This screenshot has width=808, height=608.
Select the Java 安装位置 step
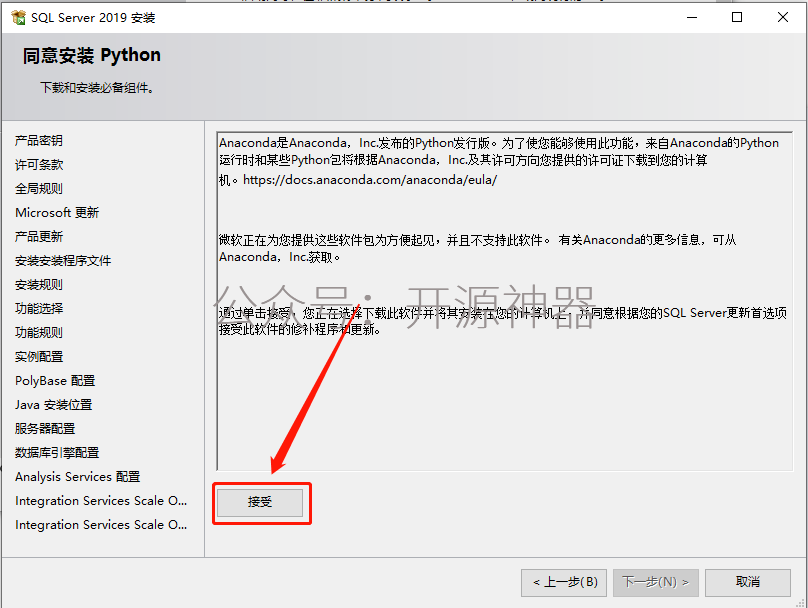[54, 405]
